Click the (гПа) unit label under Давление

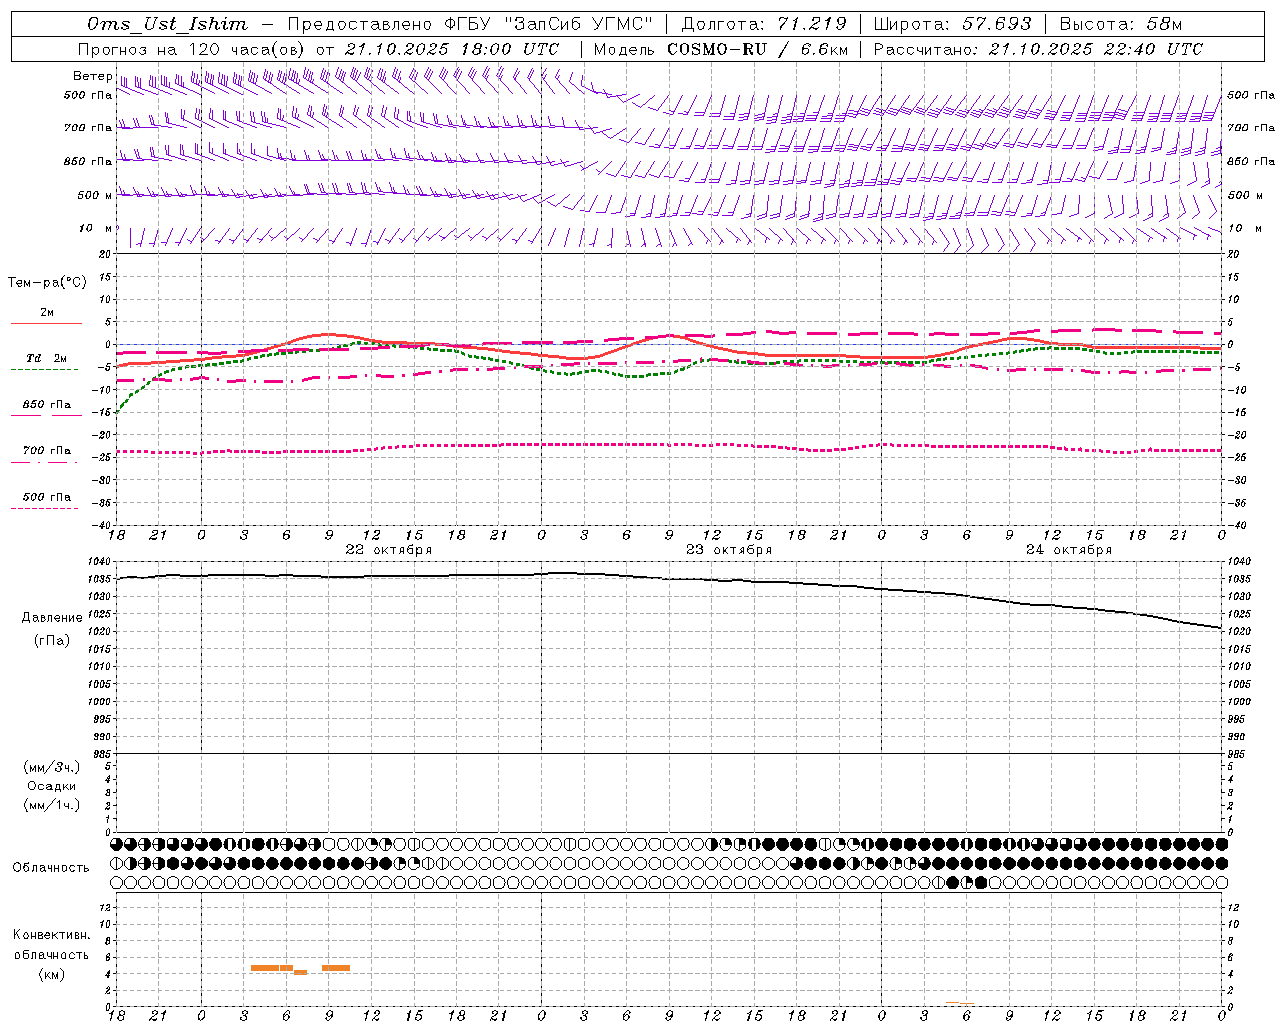[52, 641]
